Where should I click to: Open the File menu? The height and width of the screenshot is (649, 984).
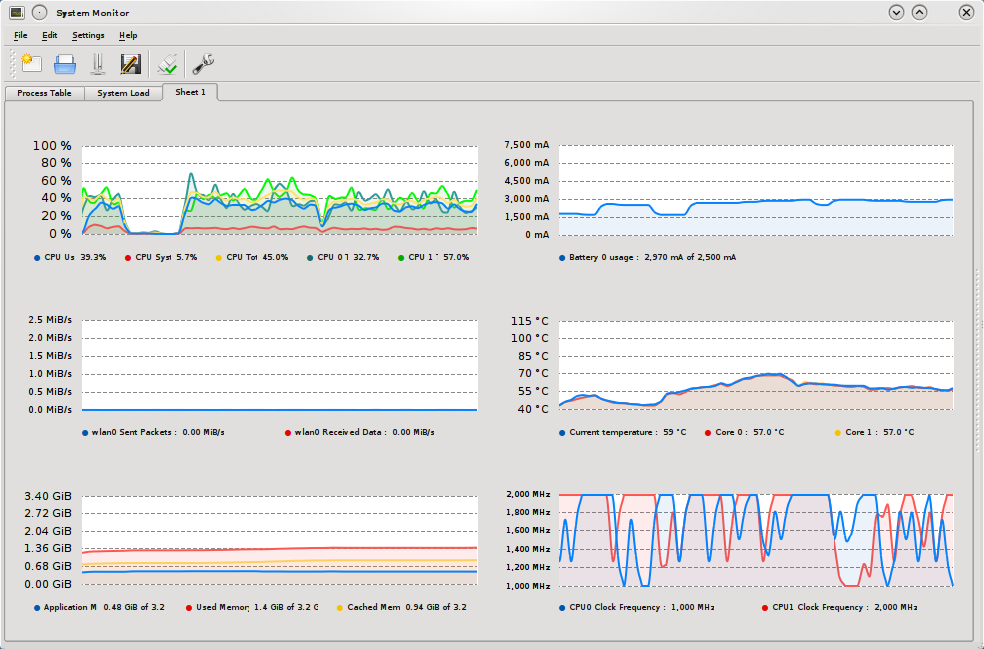[x=21, y=35]
